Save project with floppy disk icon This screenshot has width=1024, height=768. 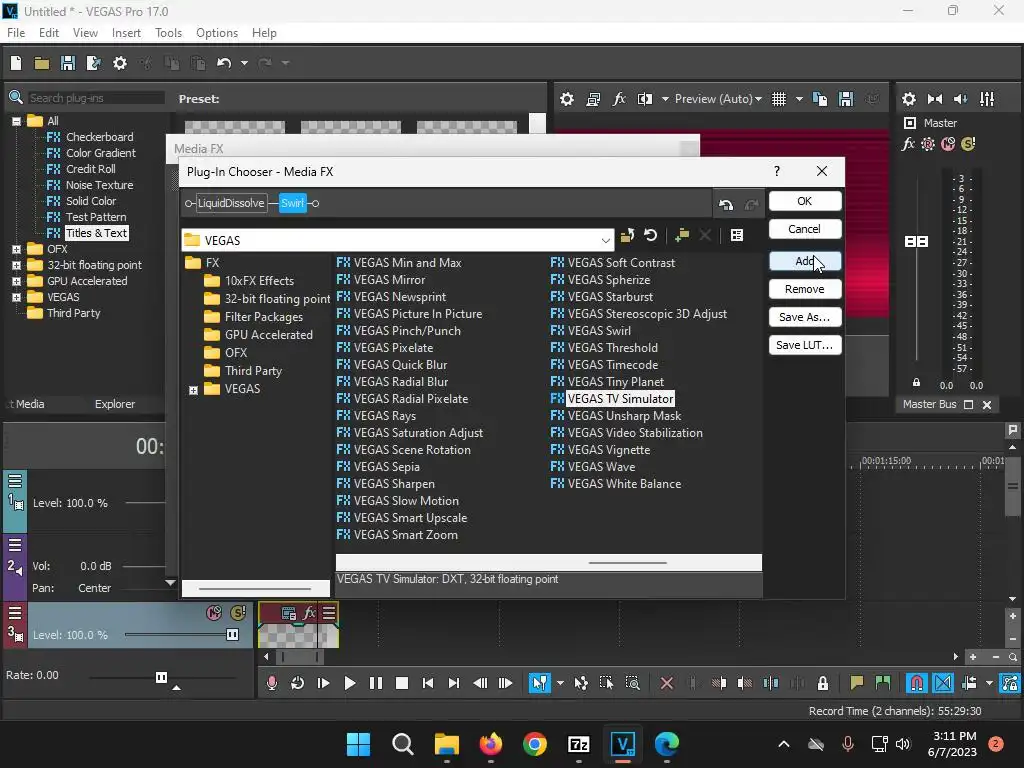[x=67, y=63]
